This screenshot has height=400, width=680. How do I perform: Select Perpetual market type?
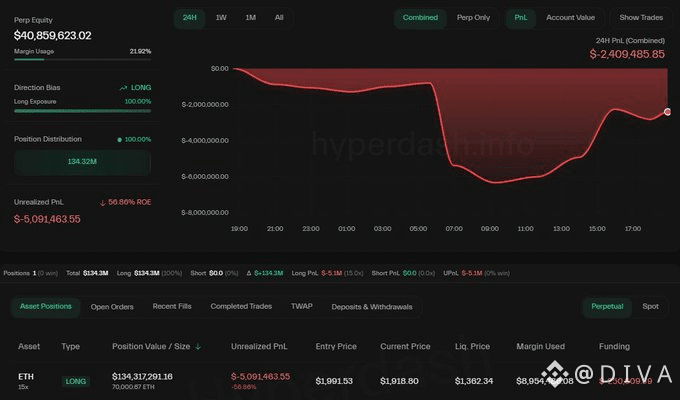(x=607, y=307)
